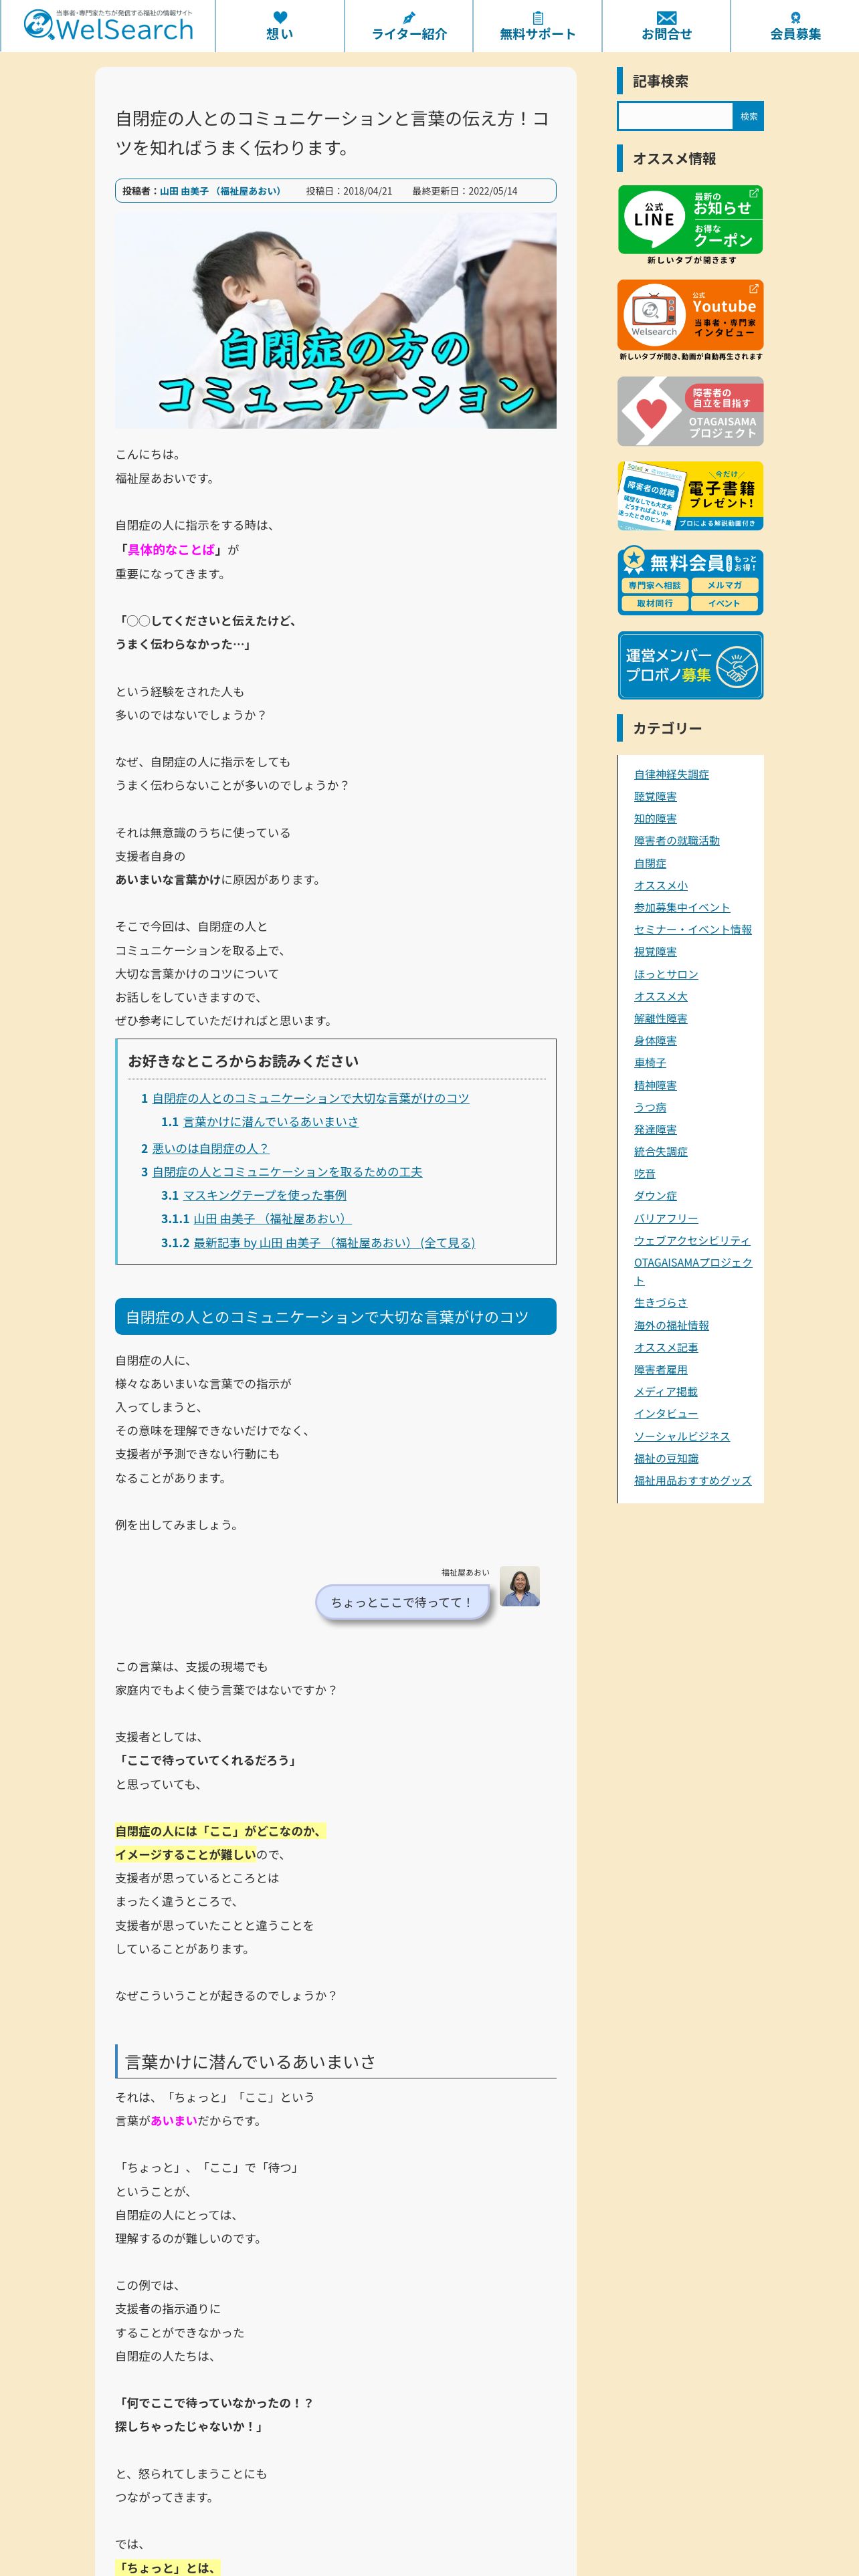This screenshot has height=2576, width=859.
Task: Open category 知的障害
Action: (x=655, y=819)
